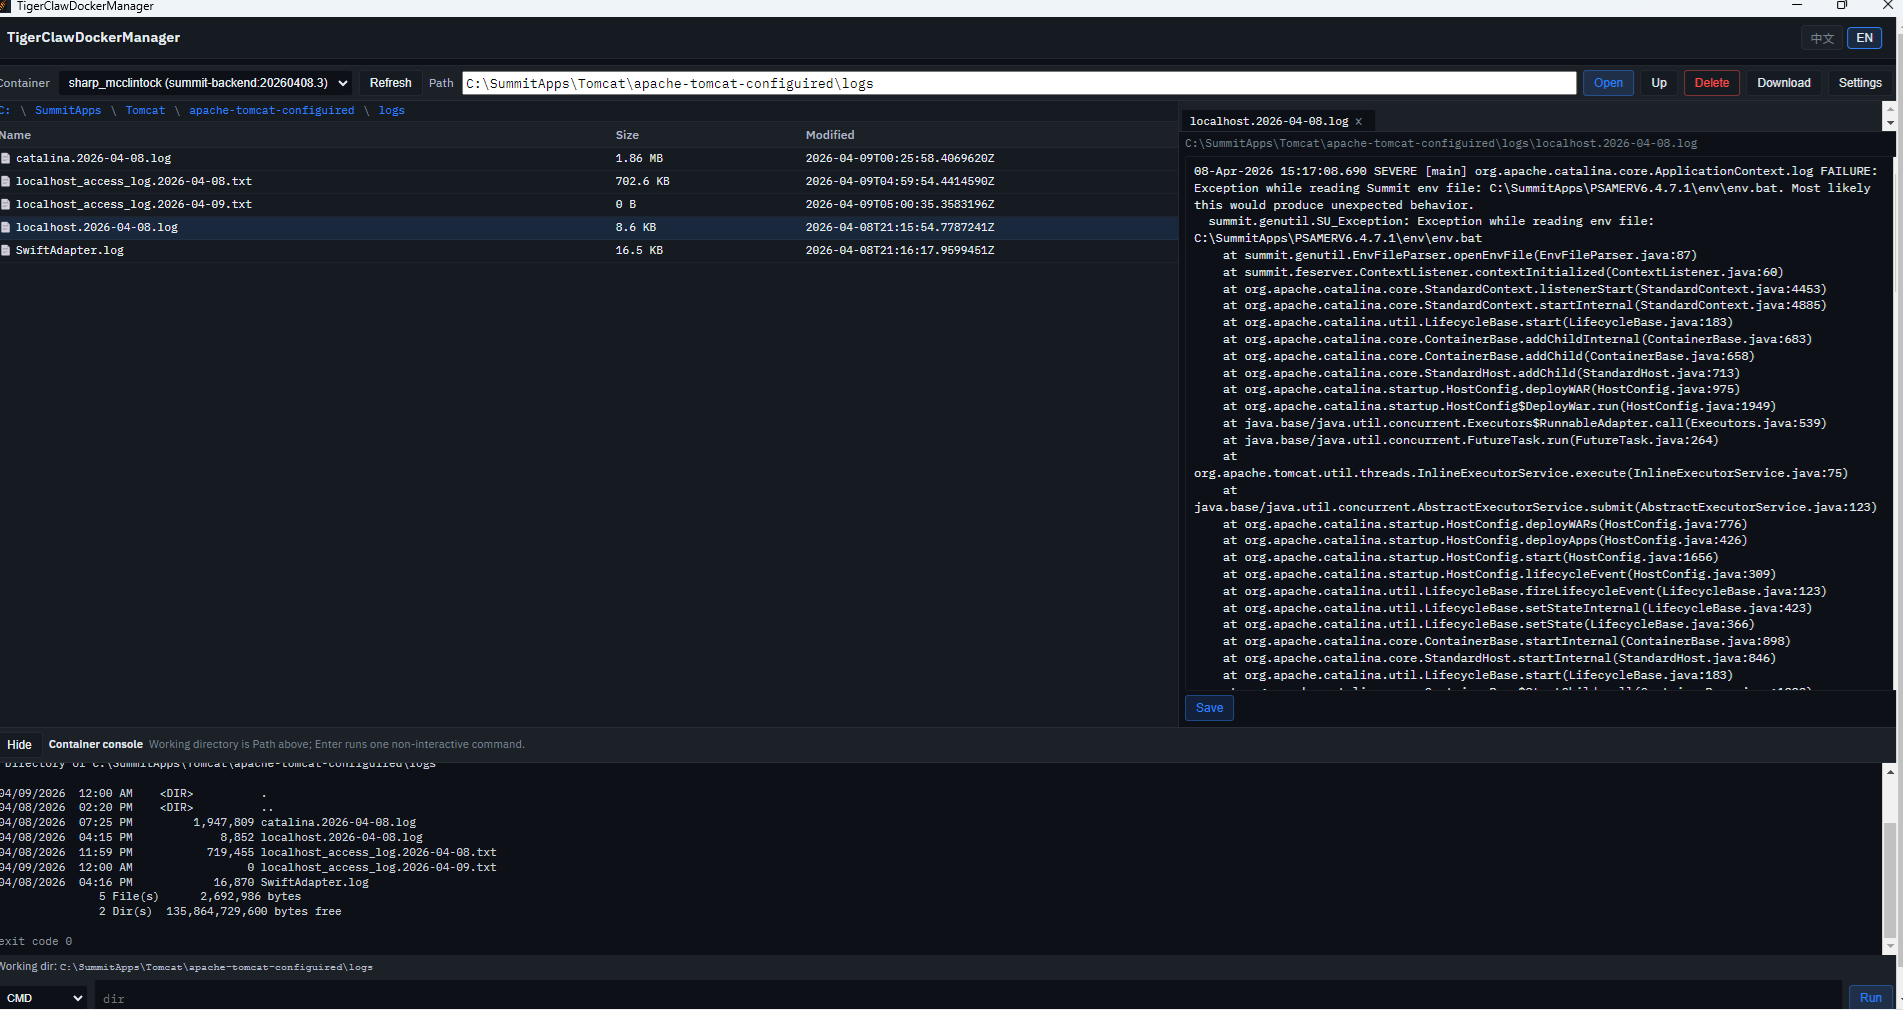This screenshot has width=1903, height=1010.
Task: Click the editor tab strip scroll-down arrow
Action: click(x=1889, y=124)
